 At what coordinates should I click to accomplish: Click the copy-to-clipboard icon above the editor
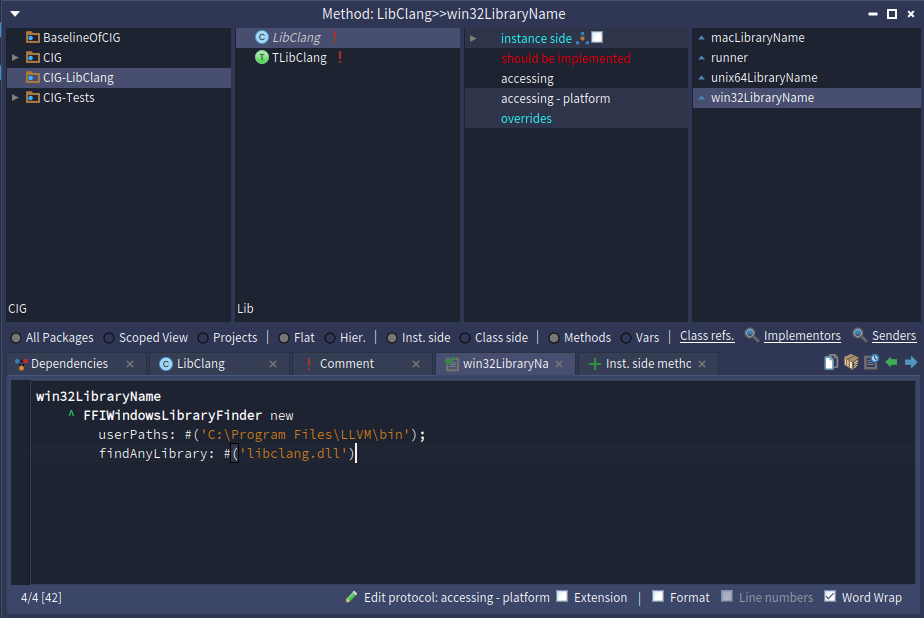coord(831,363)
